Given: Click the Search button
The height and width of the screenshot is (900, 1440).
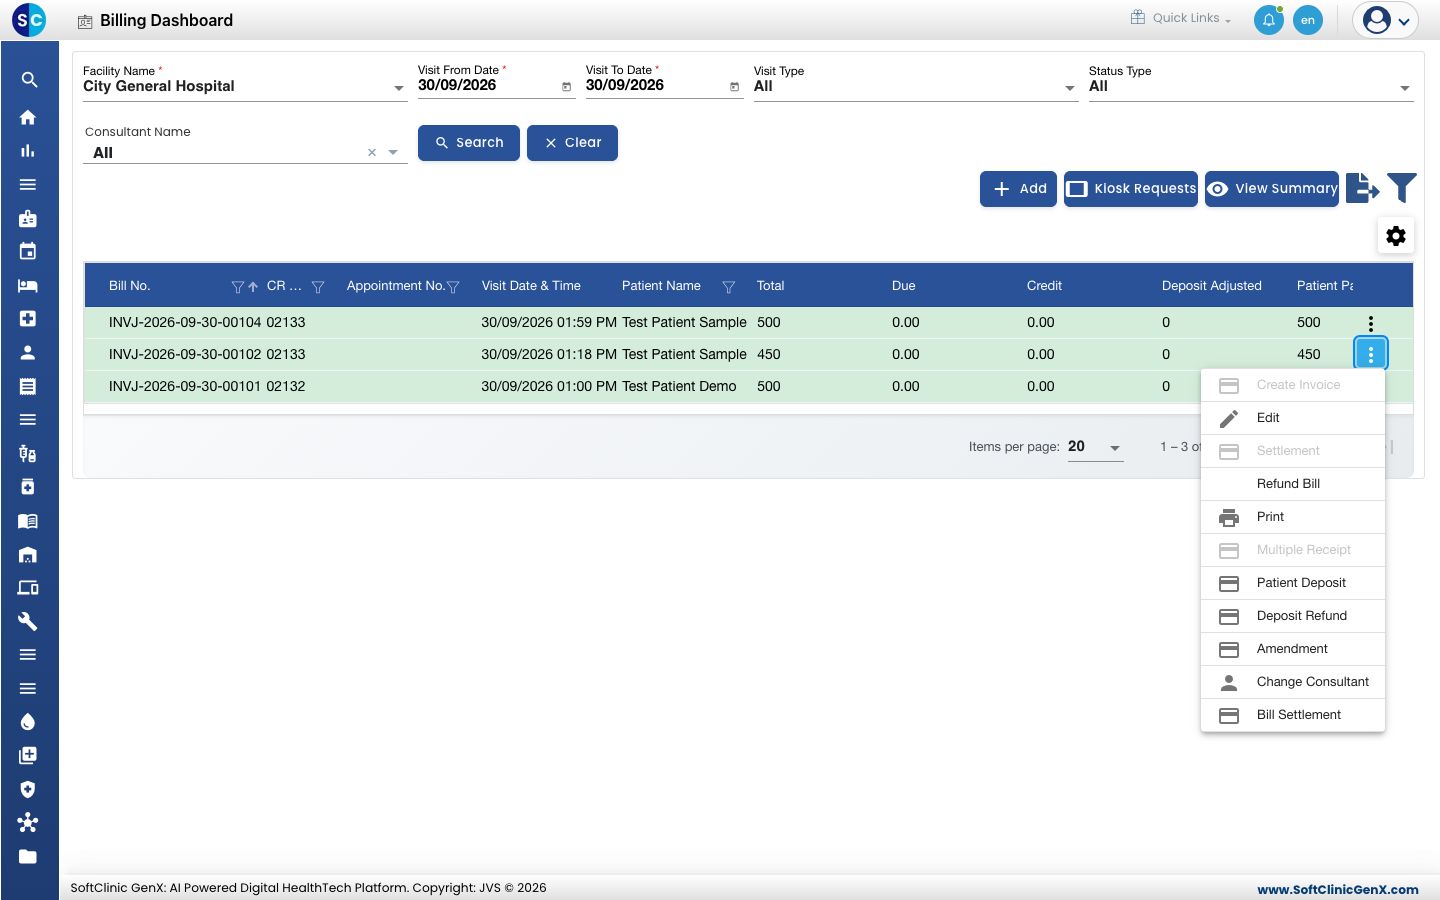Looking at the screenshot, I should coord(469,143).
